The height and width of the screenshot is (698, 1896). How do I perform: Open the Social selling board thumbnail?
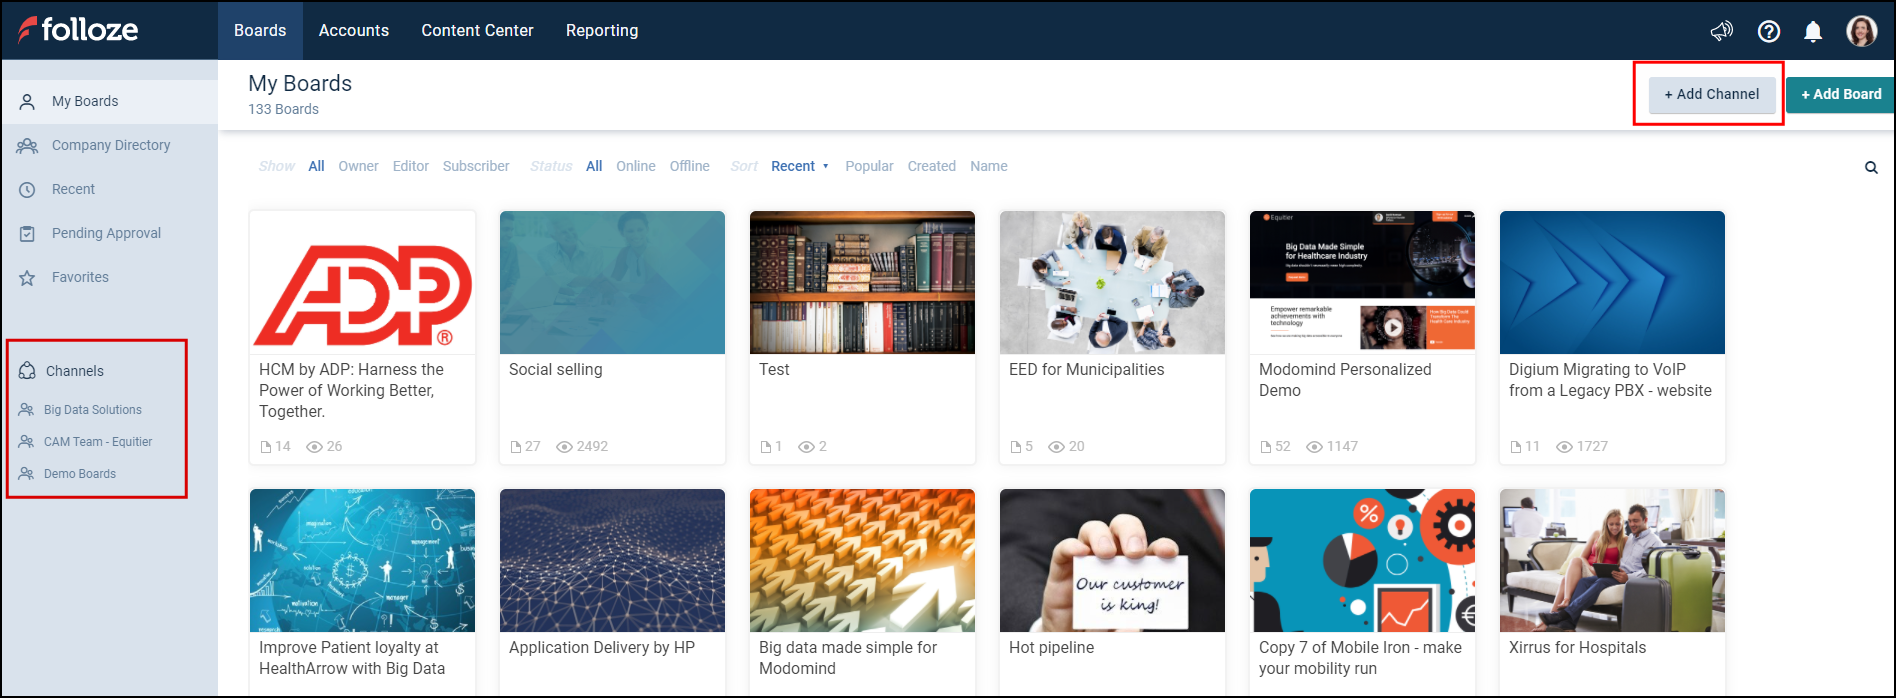coord(612,282)
